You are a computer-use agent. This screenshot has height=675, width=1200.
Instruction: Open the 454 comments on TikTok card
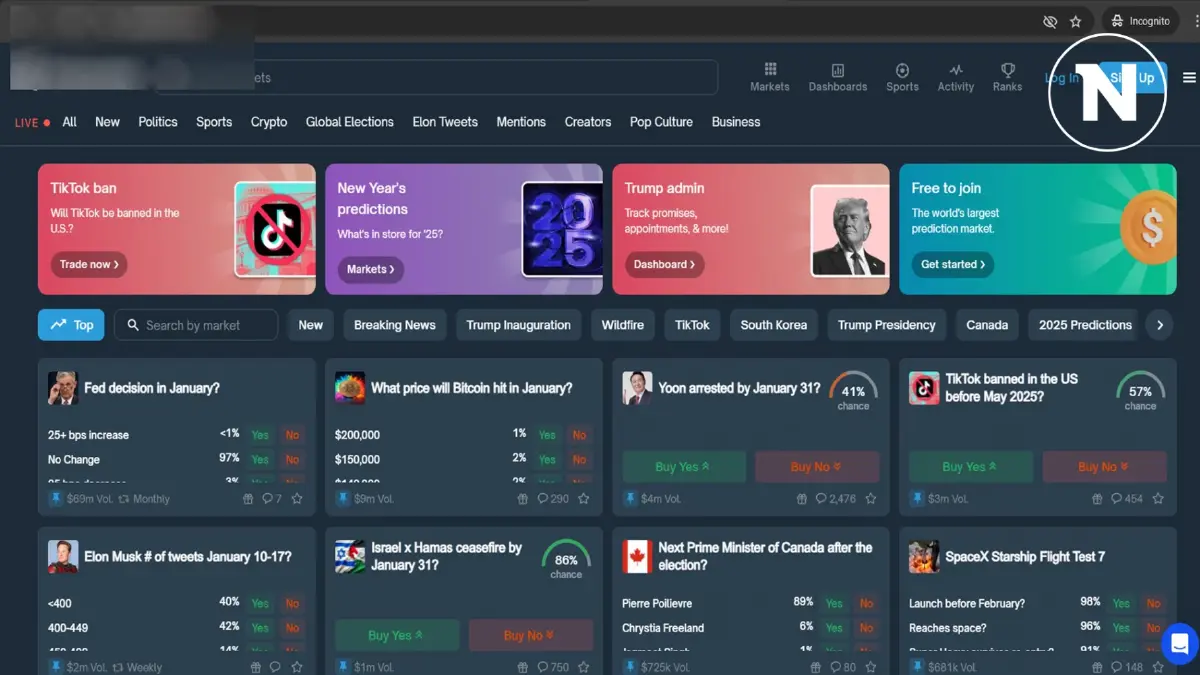pos(1127,498)
